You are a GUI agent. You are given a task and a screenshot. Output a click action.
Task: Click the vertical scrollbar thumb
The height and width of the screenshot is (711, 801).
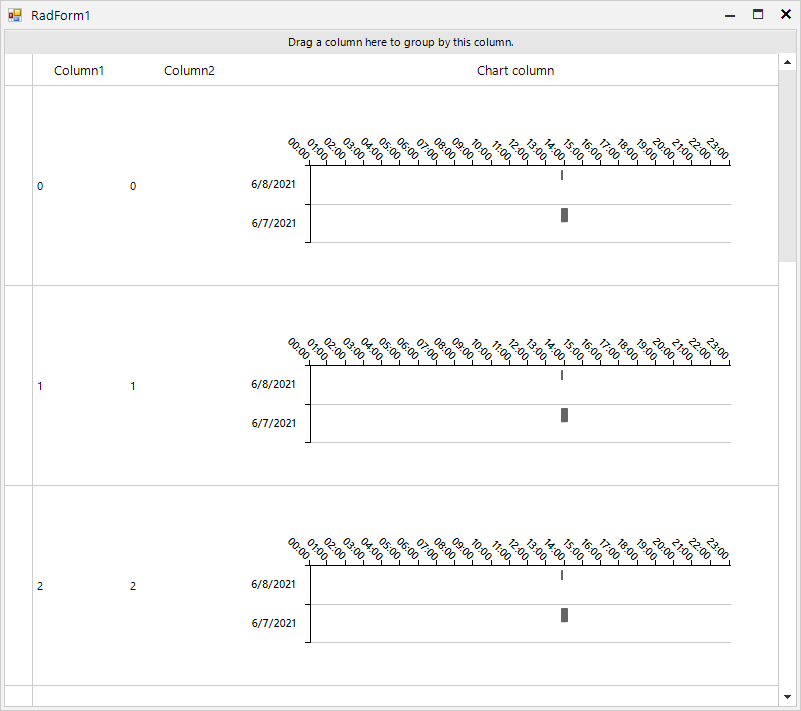(787, 166)
